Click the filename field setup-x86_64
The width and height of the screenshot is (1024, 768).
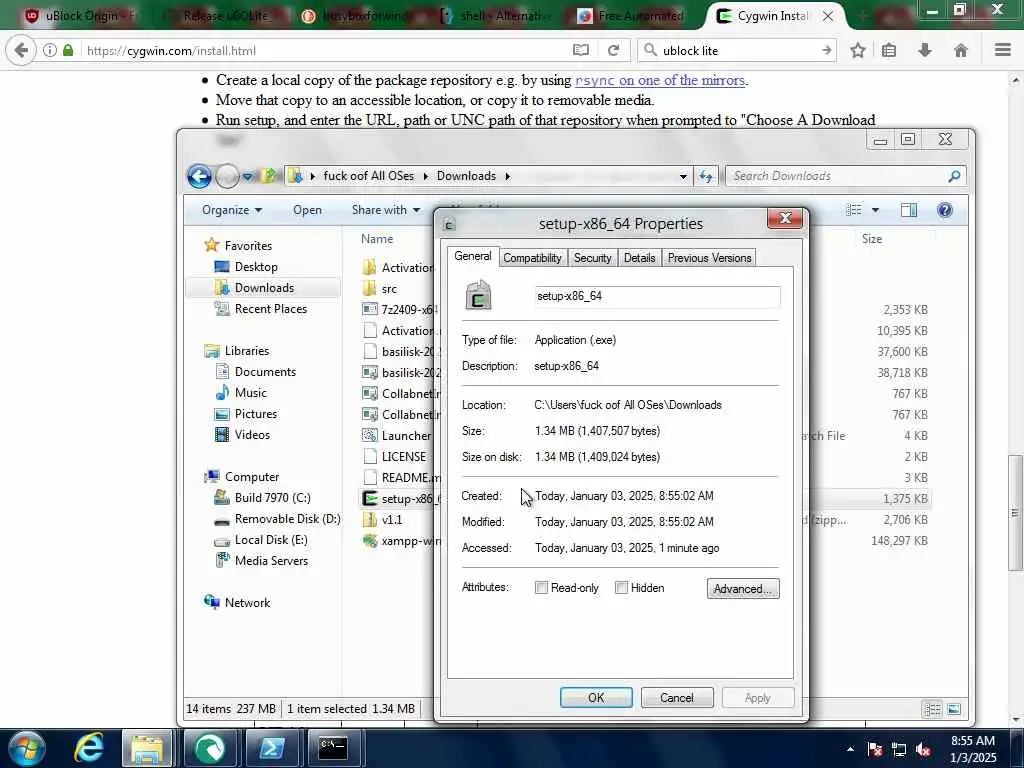tap(657, 296)
